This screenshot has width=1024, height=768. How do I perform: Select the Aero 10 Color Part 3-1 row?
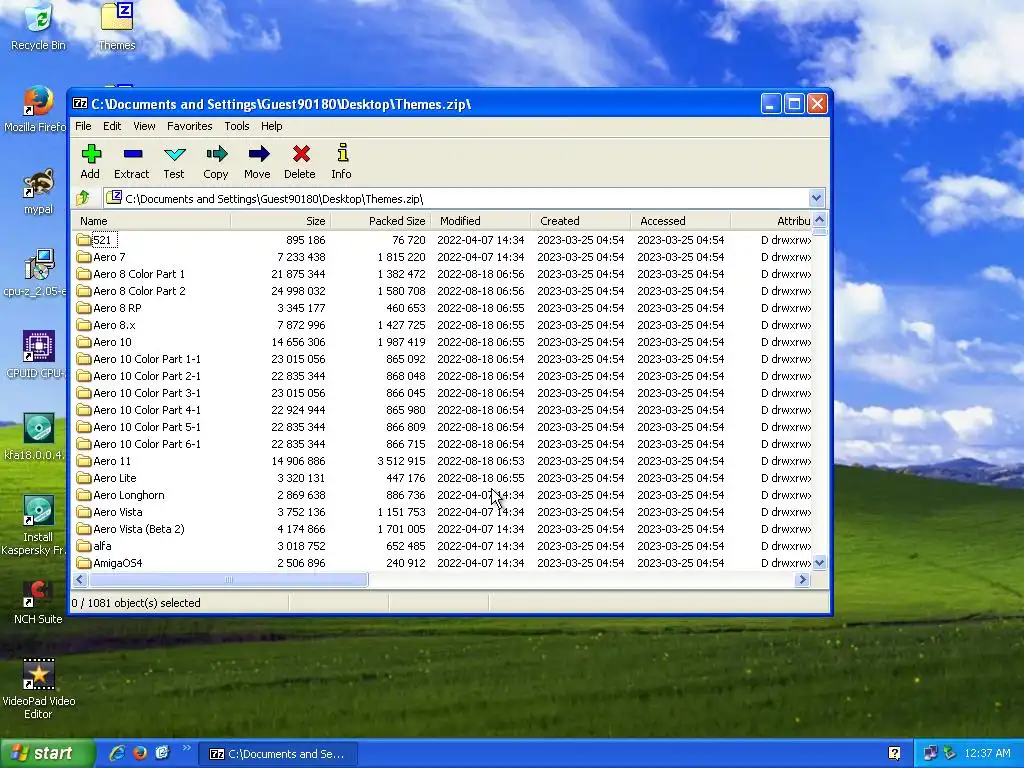click(441, 392)
